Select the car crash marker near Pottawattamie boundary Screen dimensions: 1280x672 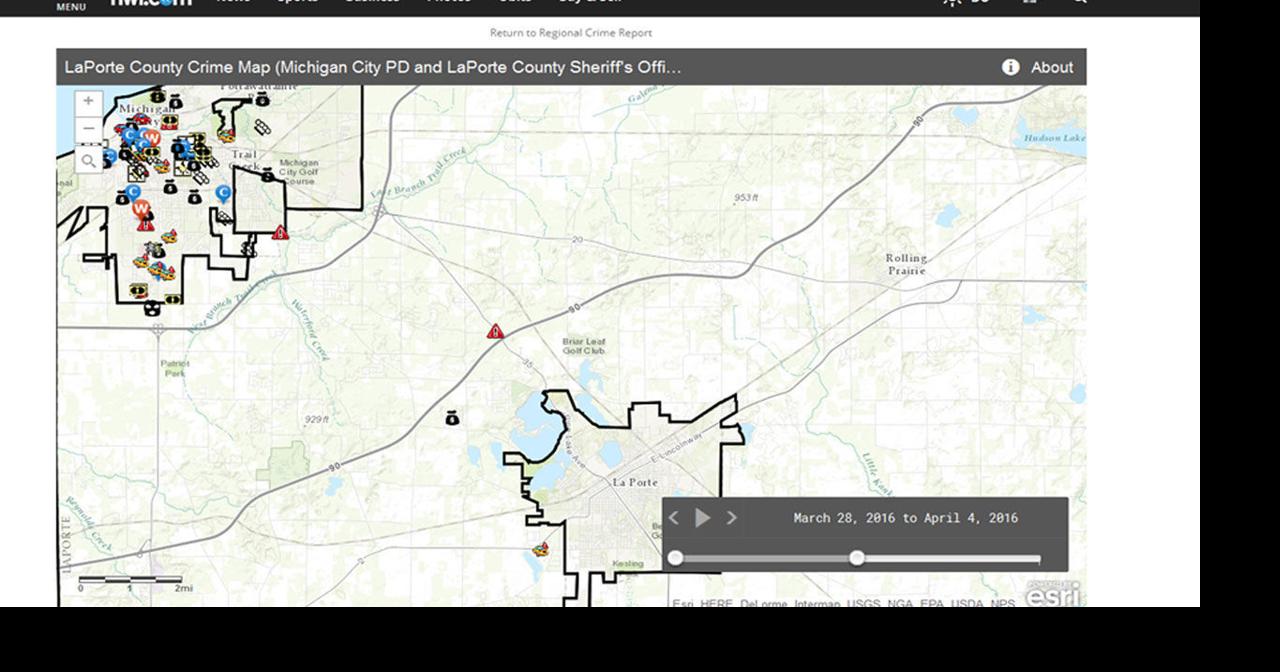(226, 137)
